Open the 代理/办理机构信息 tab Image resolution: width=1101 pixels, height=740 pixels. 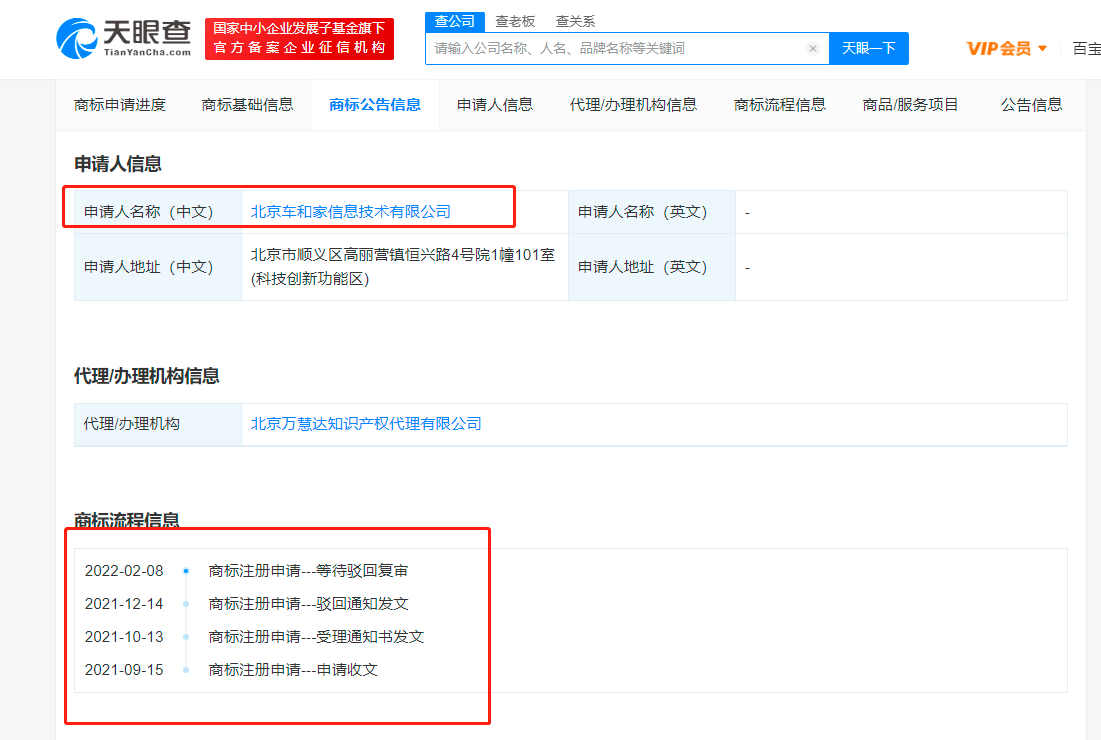(x=633, y=104)
